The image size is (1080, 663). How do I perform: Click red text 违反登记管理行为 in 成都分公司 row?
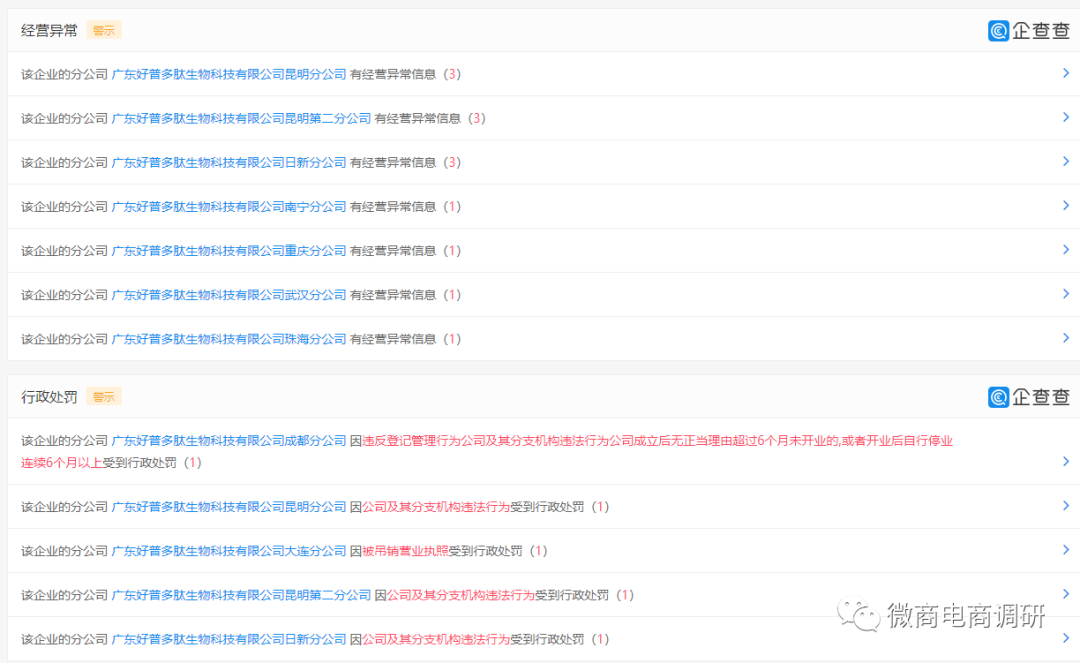[x=411, y=441]
